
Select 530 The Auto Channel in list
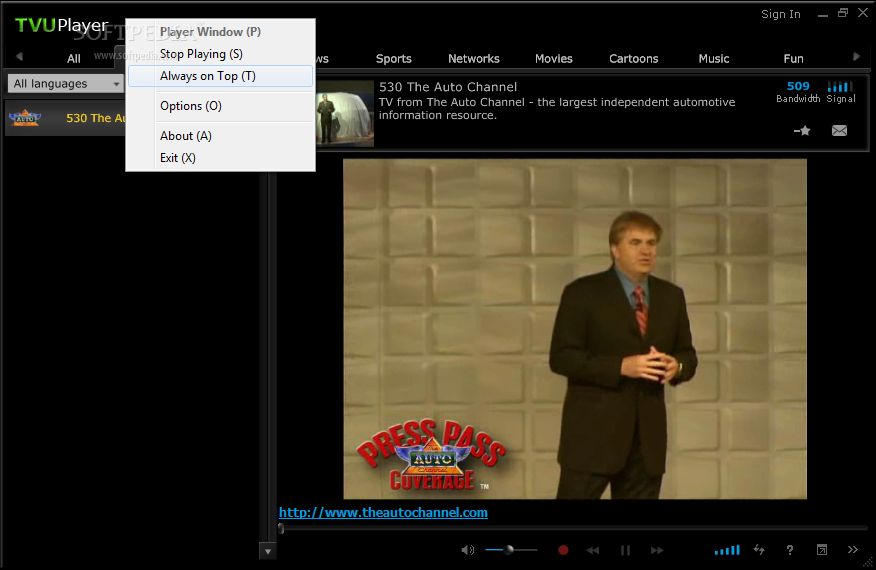(x=65, y=118)
